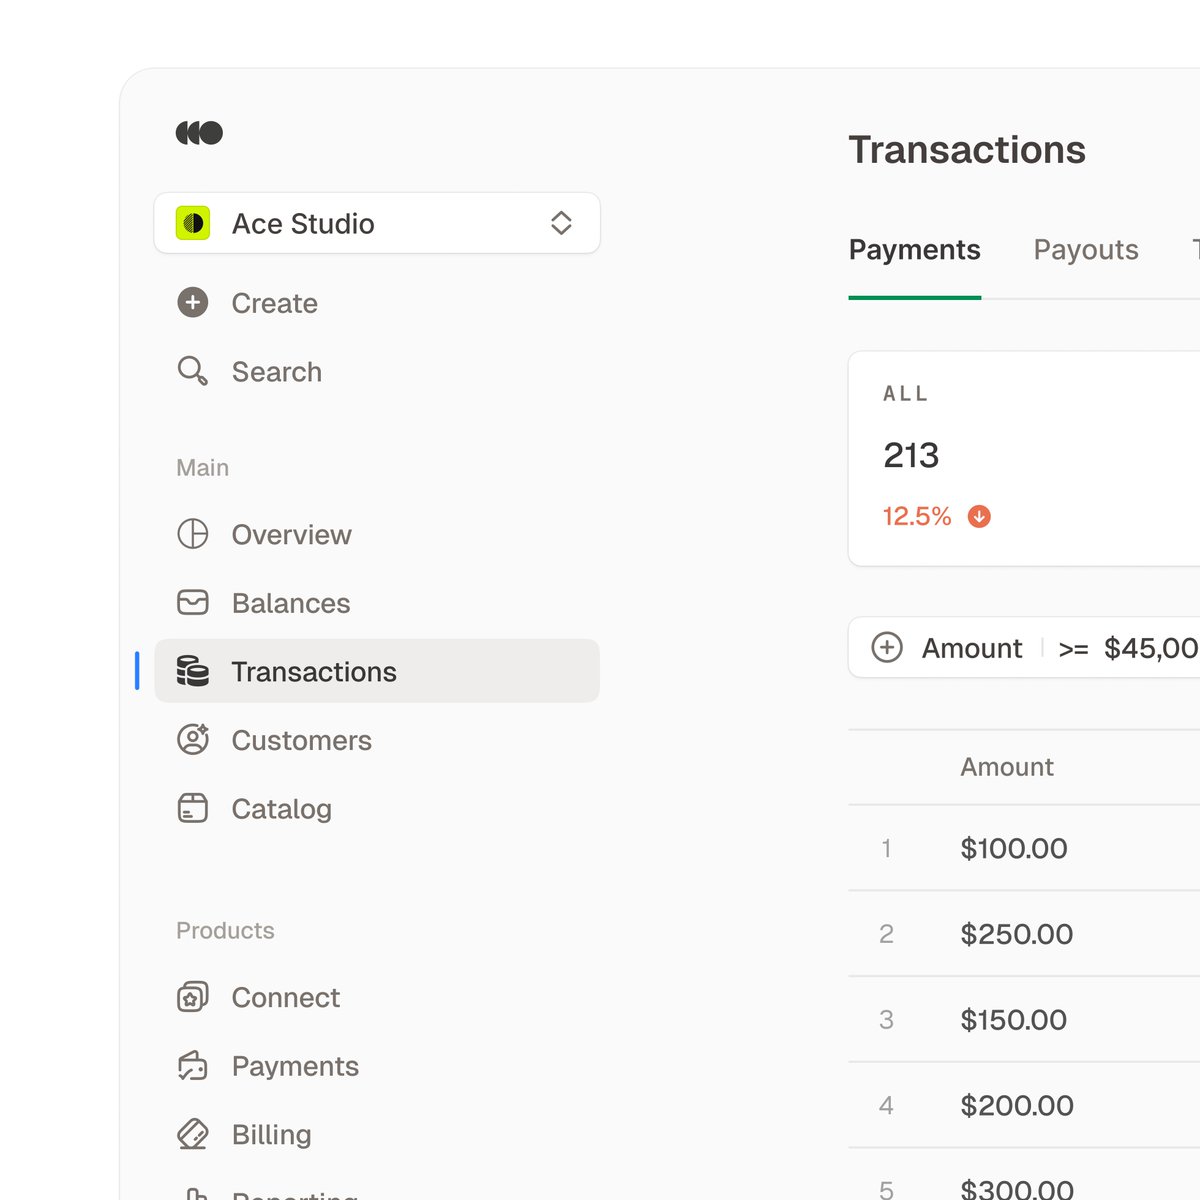The height and width of the screenshot is (1200, 1200).
Task: Click the Create plus icon
Action: point(193,303)
